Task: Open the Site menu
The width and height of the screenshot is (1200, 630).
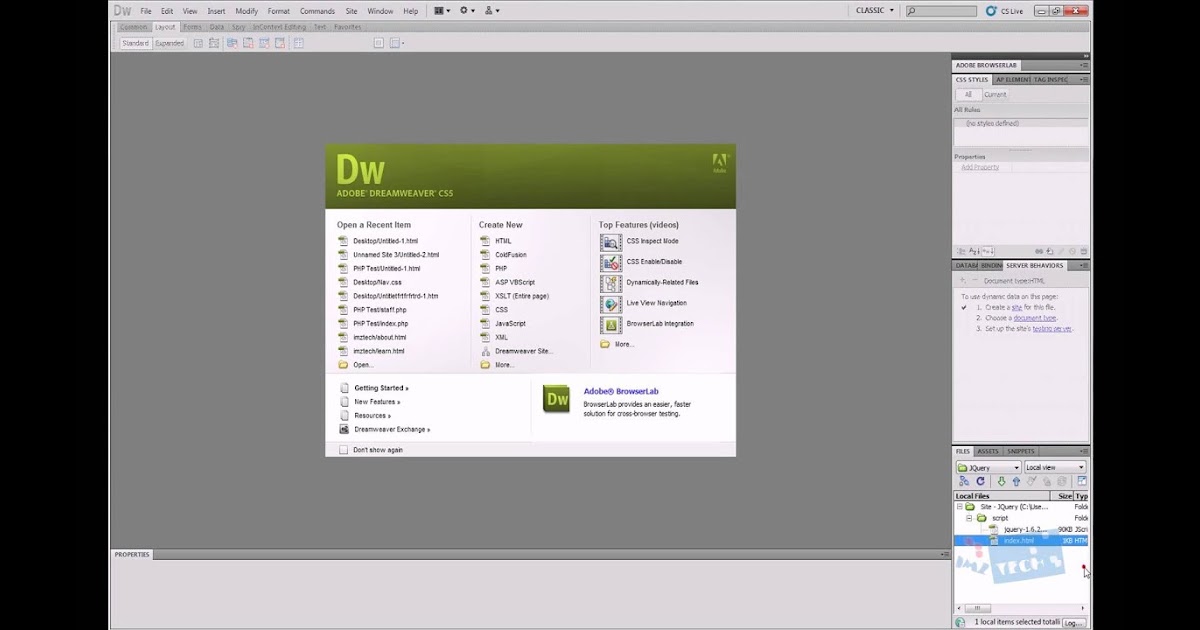Action: point(351,11)
